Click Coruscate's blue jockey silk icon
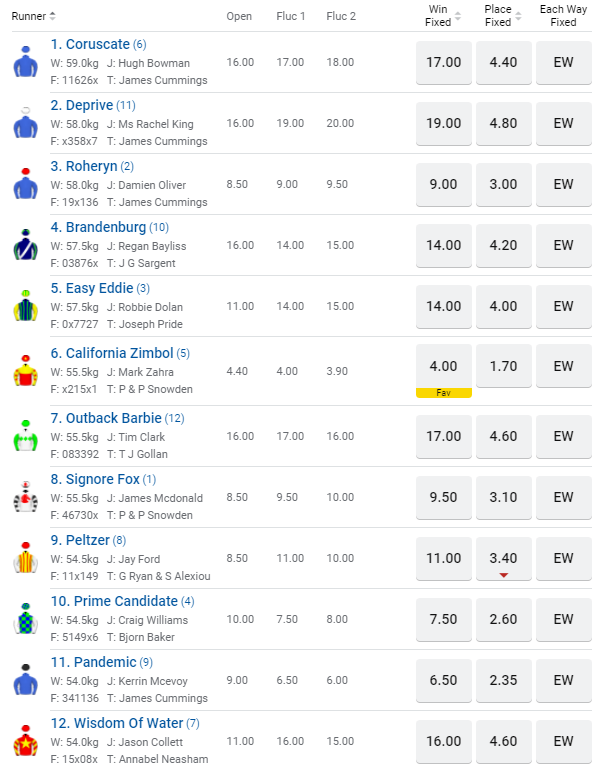This screenshot has height=768, width=603. click(25, 62)
